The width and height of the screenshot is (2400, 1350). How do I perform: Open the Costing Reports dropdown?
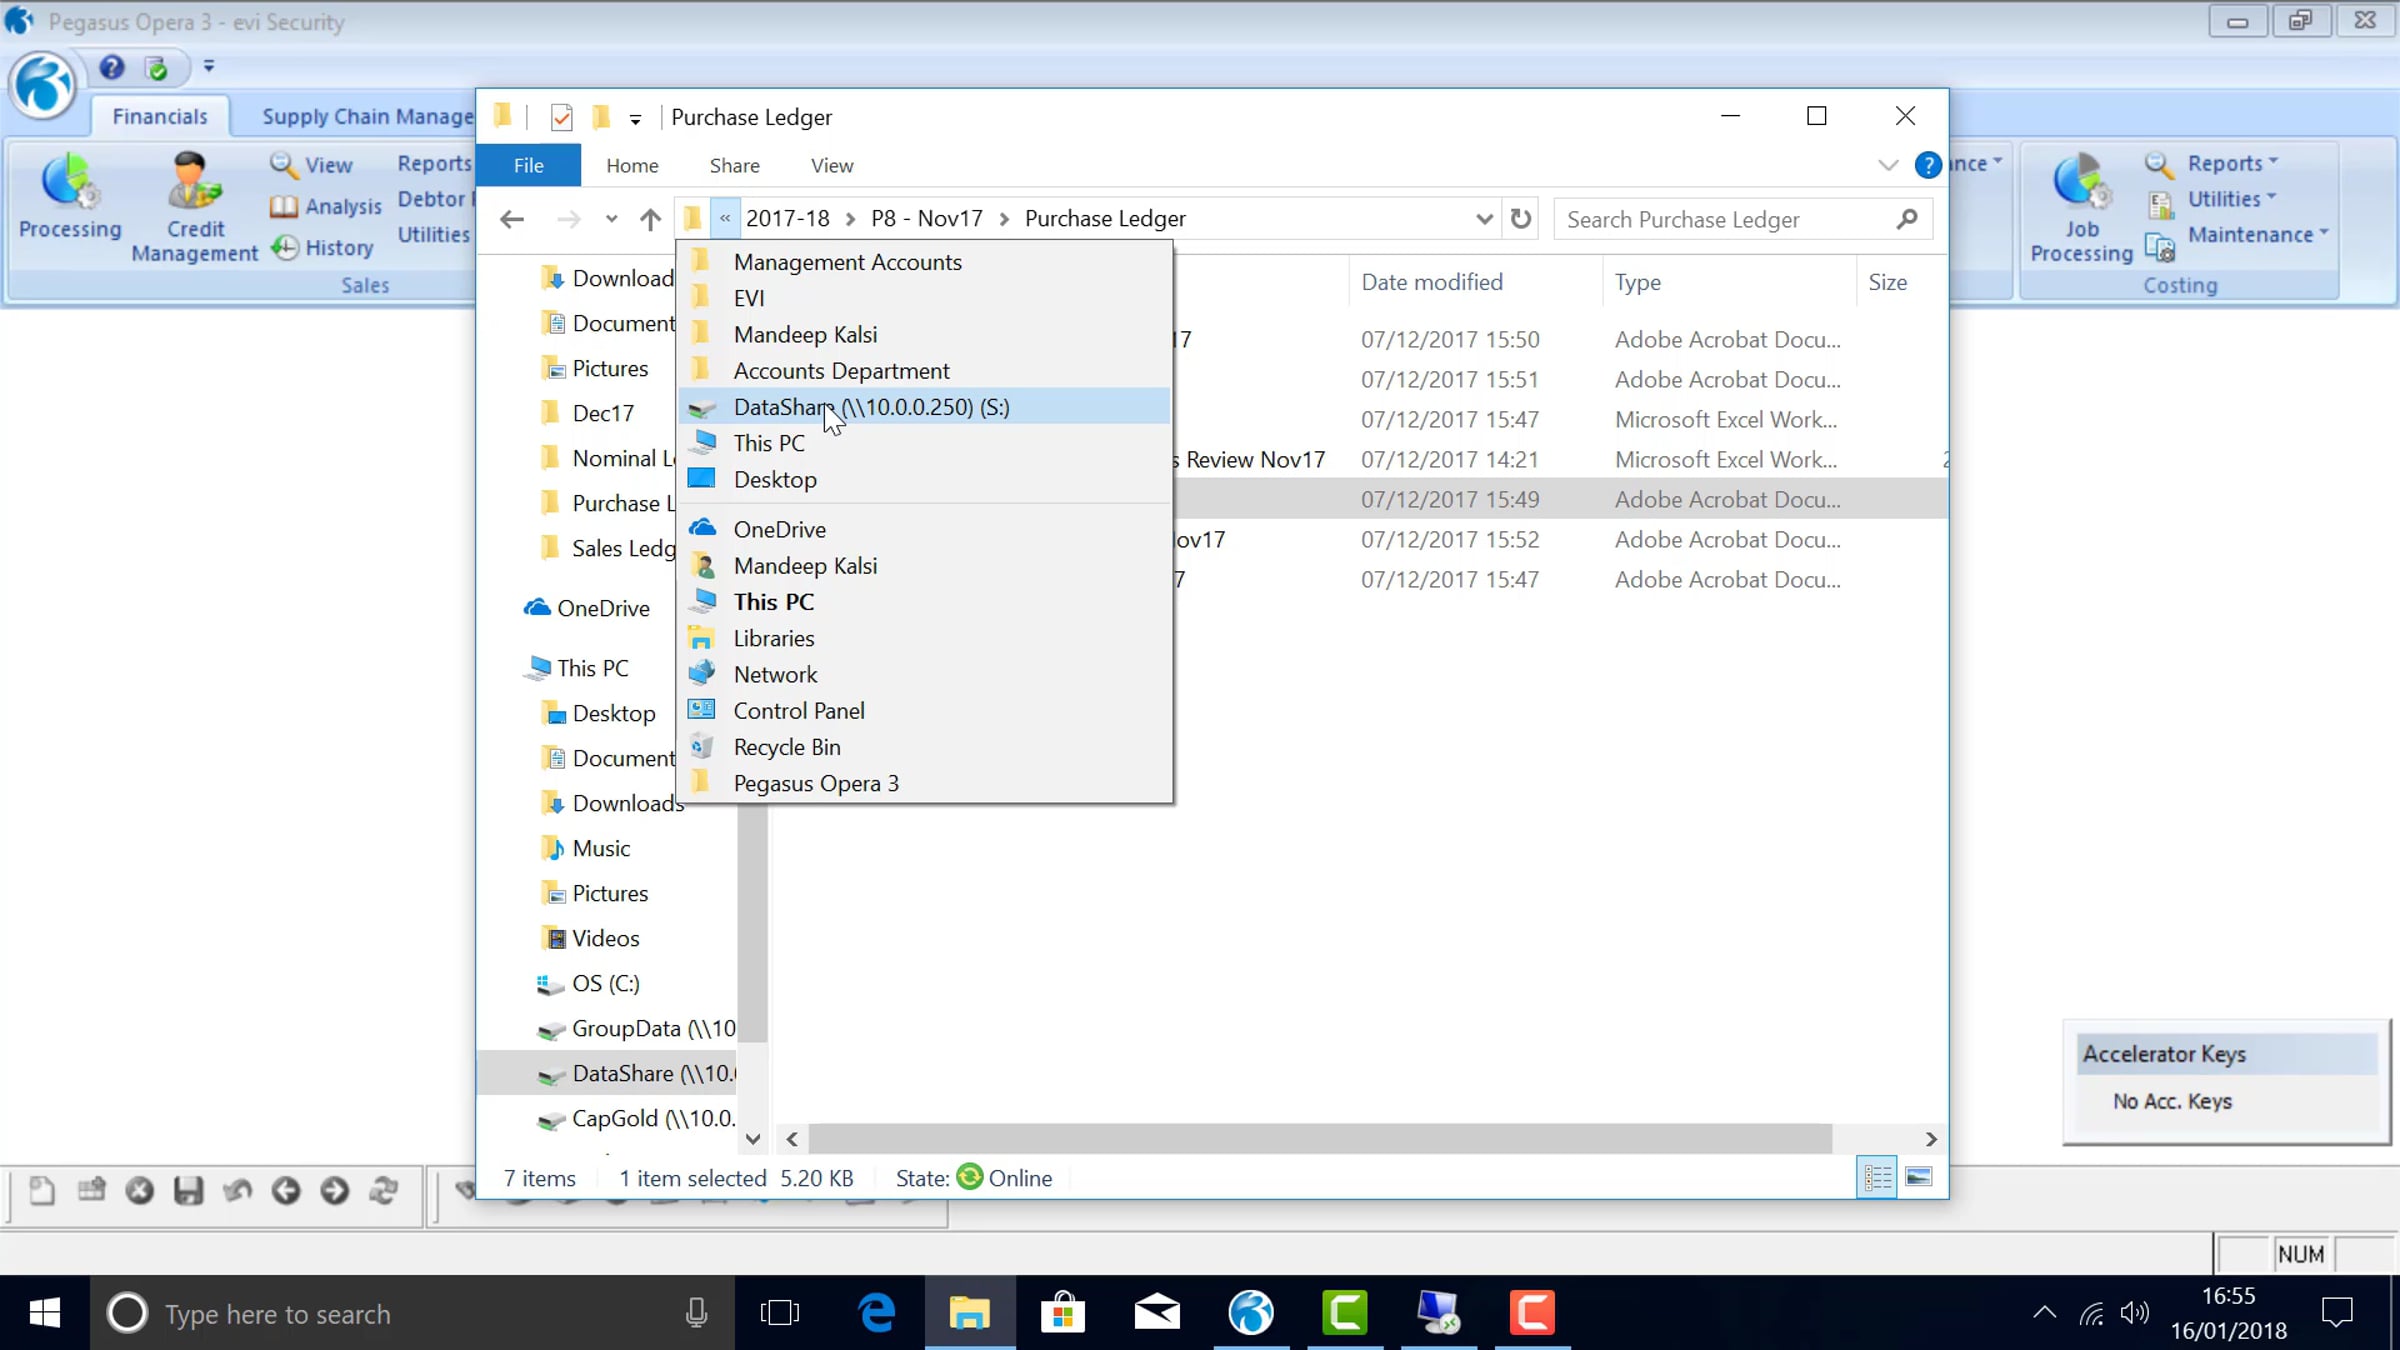tap(2232, 163)
